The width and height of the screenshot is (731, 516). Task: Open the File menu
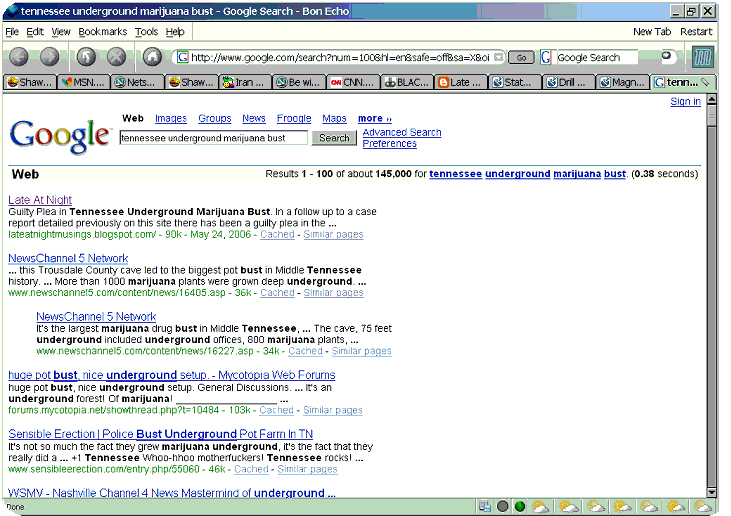tap(12, 32)
